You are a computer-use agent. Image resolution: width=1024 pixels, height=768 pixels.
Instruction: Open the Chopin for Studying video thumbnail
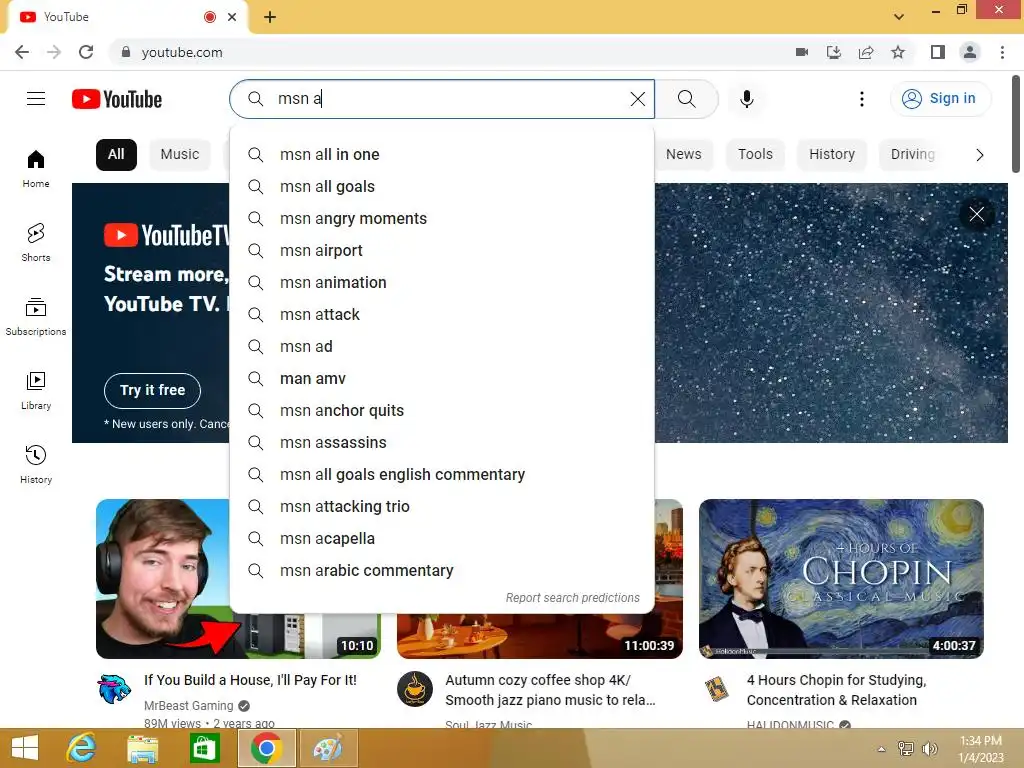click(x=841, y=579)
